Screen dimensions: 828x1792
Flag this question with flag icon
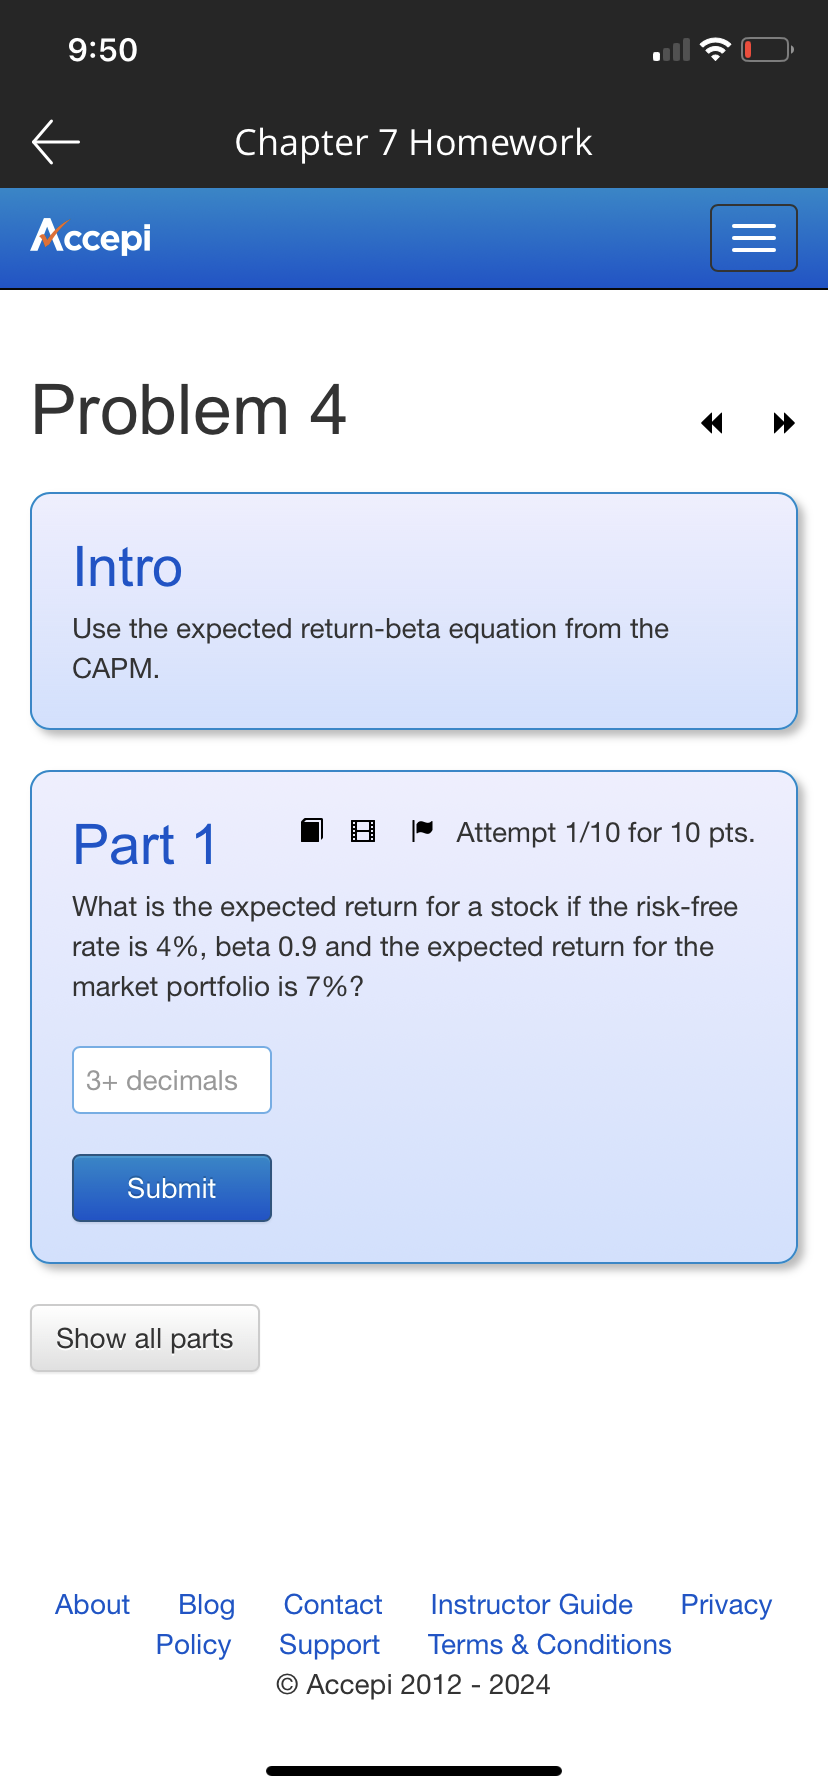(423, 830)
